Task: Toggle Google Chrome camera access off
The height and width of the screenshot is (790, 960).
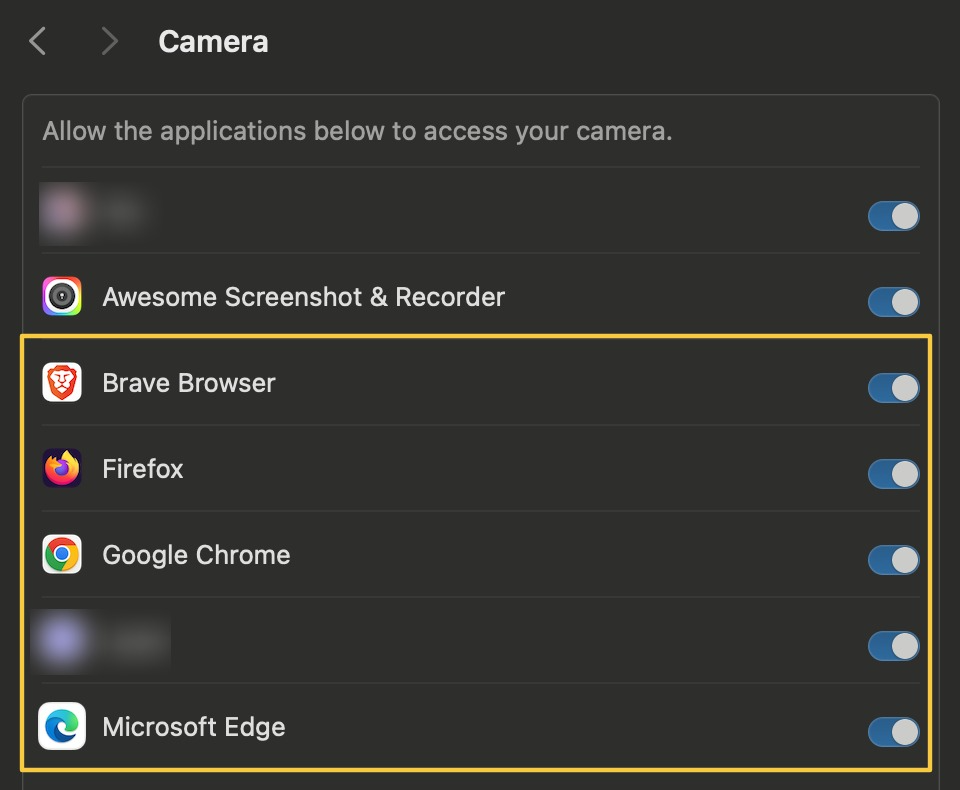Action: click(893, 560)
